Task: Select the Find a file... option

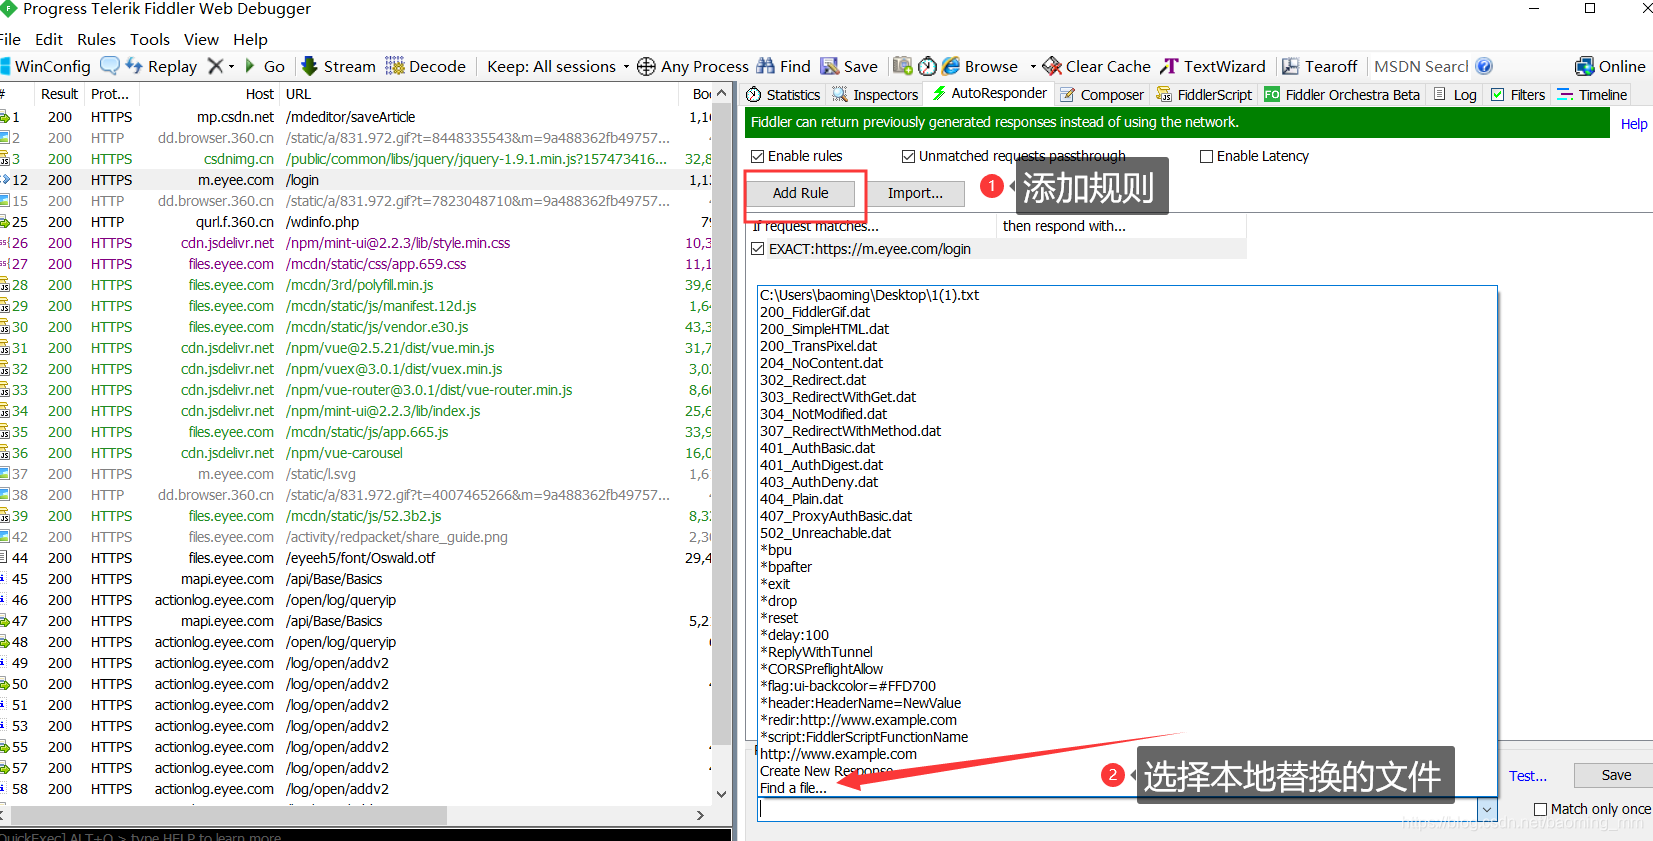Action: [x=793, y=788]
